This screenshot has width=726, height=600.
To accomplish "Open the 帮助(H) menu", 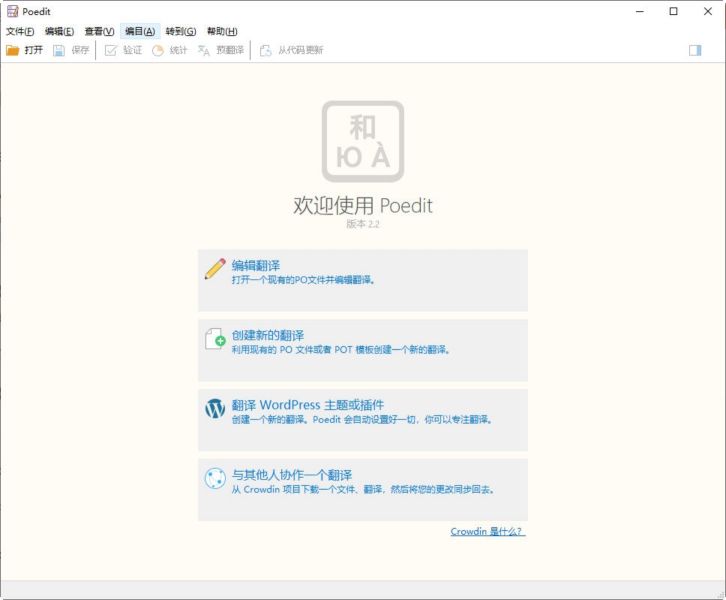I will pos(222,31).
